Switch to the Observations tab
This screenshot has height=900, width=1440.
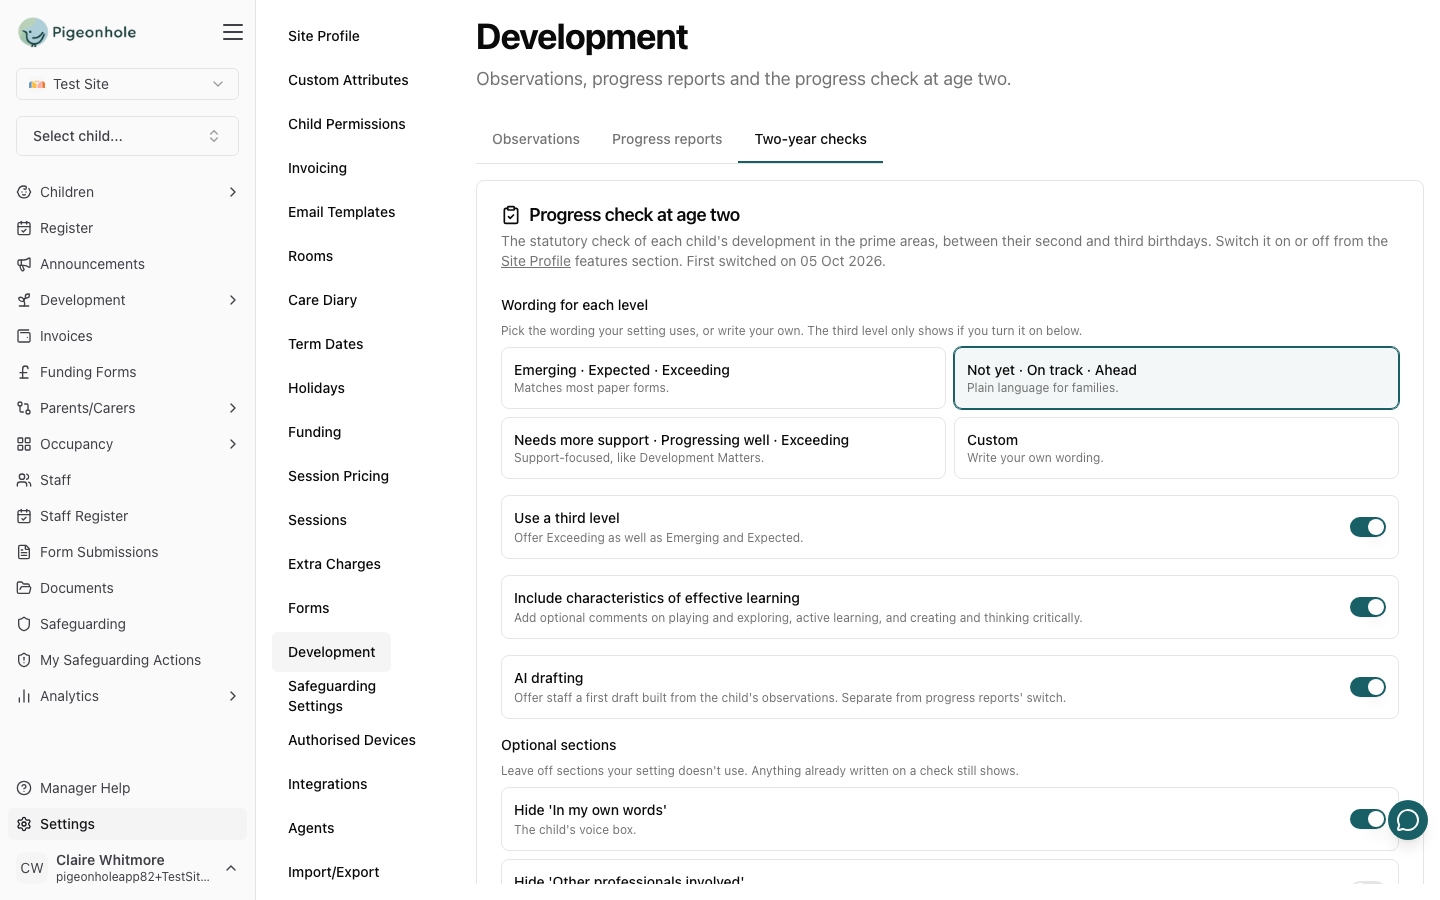pyautogui.click(x=536, y=139)
